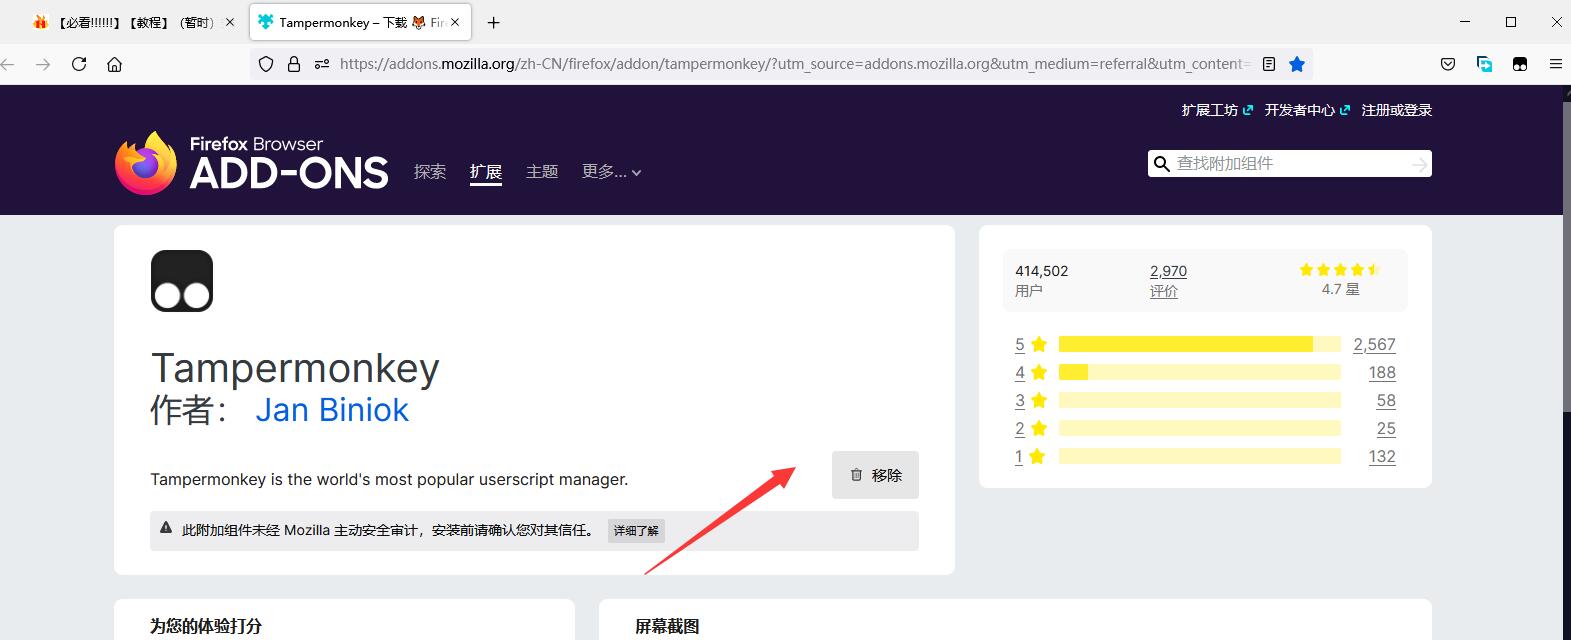Click the 详细了解 button in warning
The image size is (1571, 640).
pyautogui.click(x=636, y=530)
